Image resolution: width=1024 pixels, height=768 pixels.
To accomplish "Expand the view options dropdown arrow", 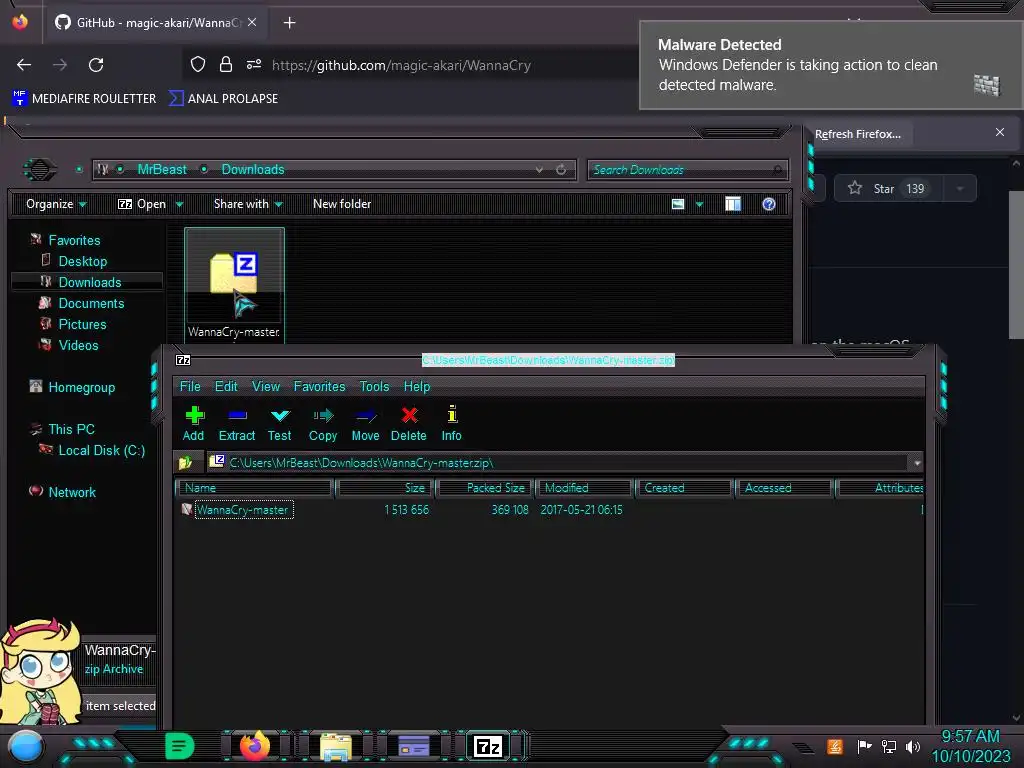I will tap(699, 204).
